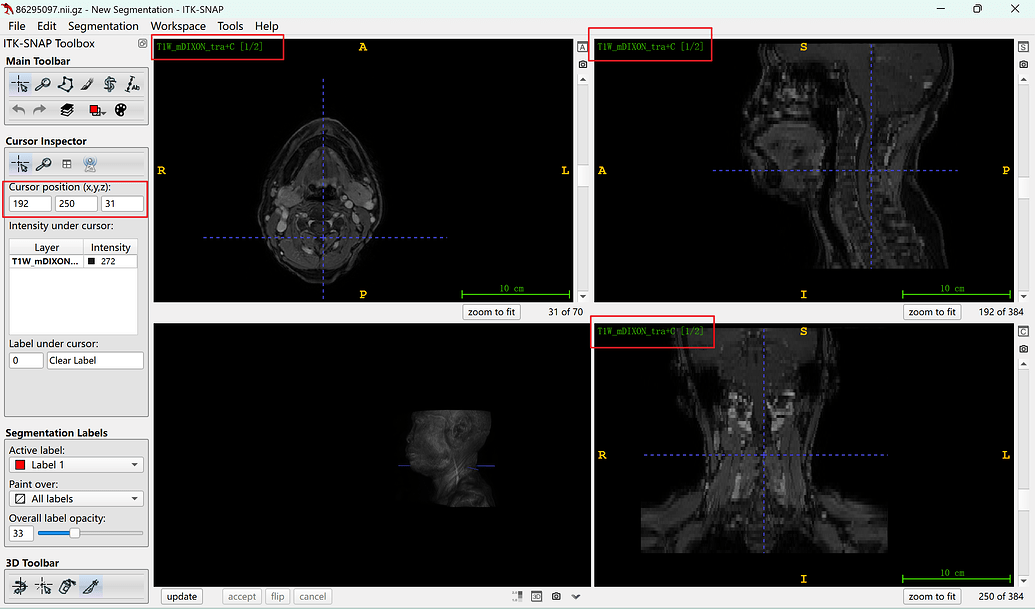Open the Label editor palette icon
The width and height of the screenshot is (1035, 609).
click(x=119, y=110)
